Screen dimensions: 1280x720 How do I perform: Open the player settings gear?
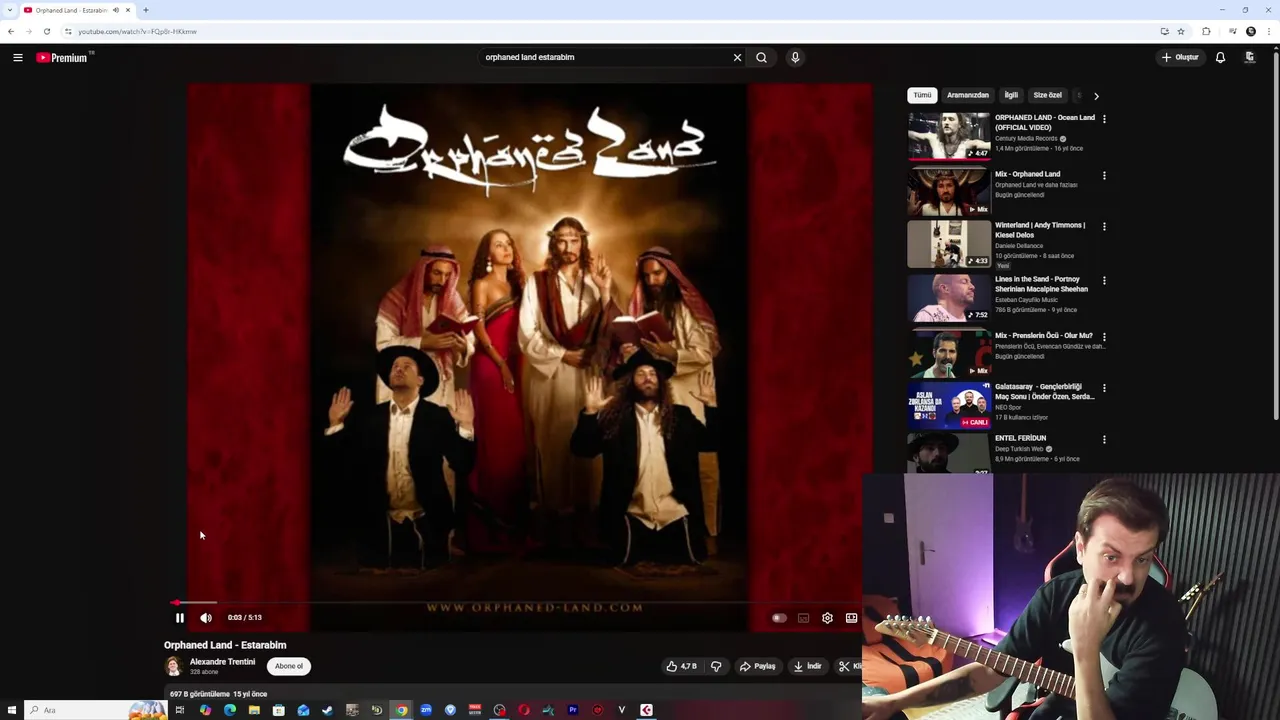(x=827, y=618)
